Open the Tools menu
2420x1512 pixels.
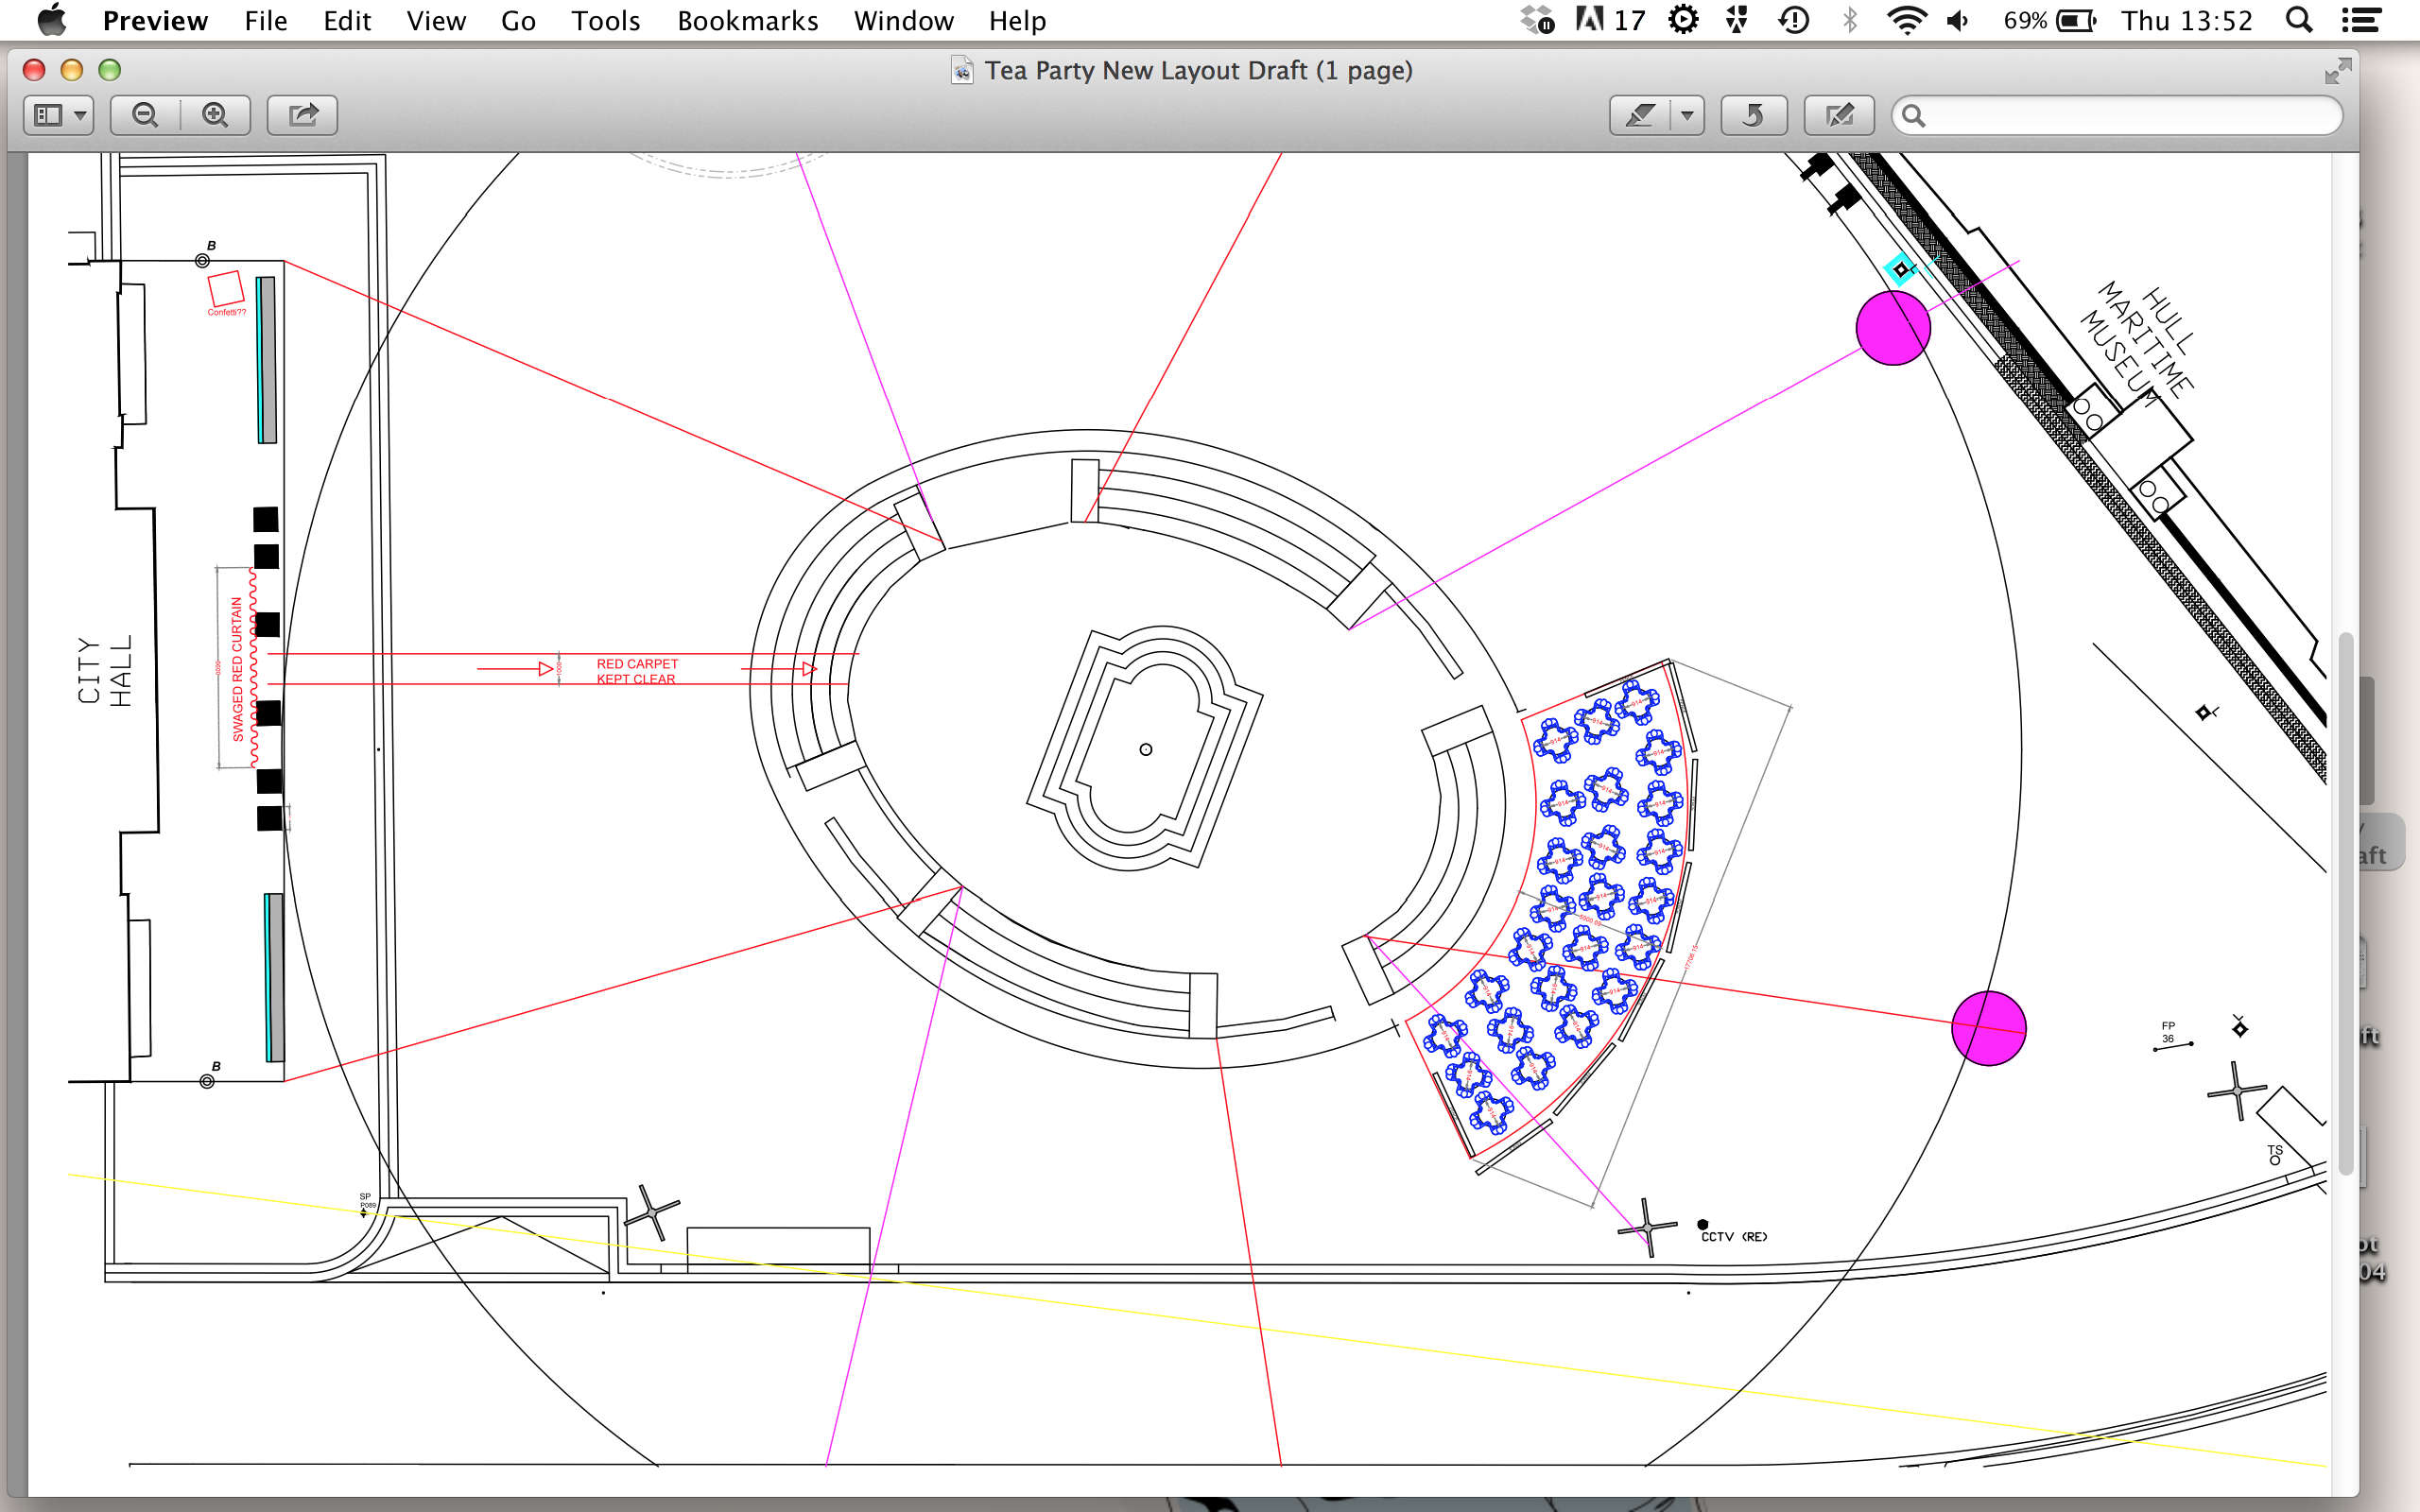point(605,20)
